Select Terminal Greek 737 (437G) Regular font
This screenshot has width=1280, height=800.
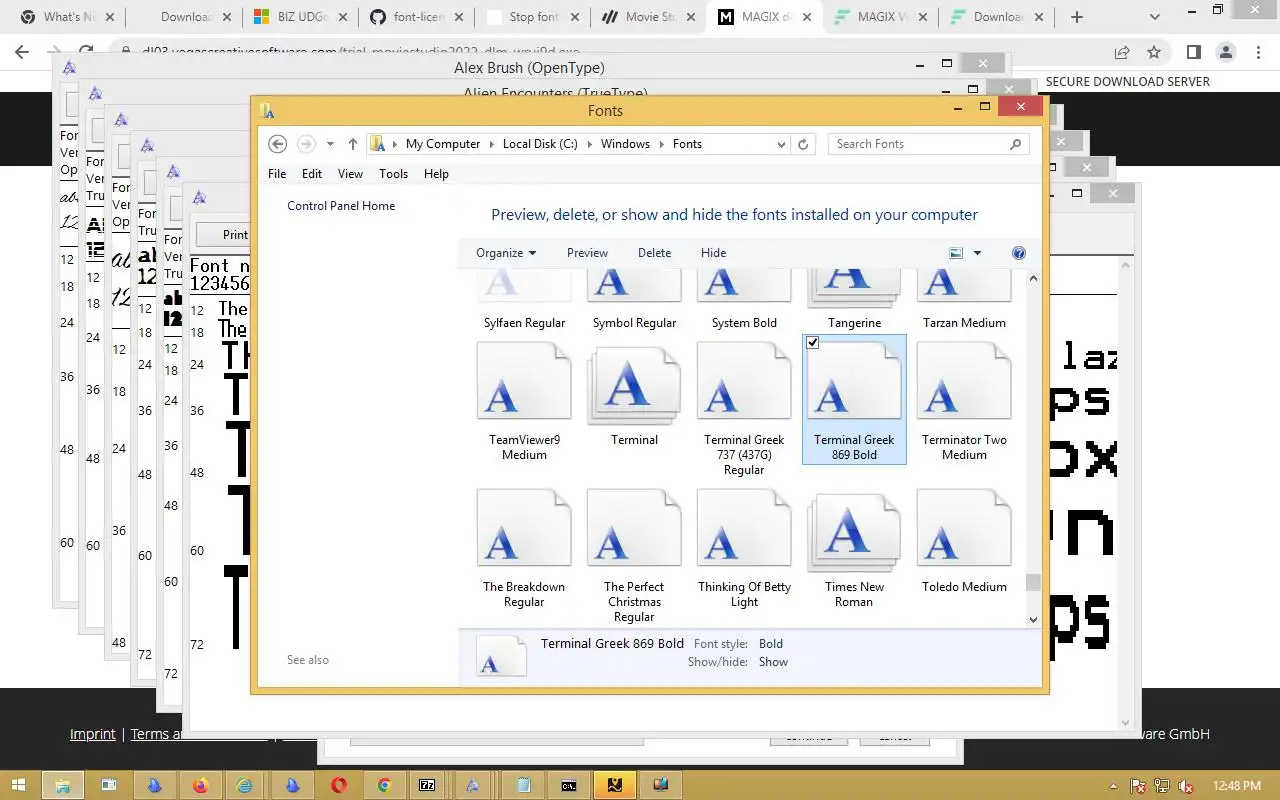pos(744,408)
